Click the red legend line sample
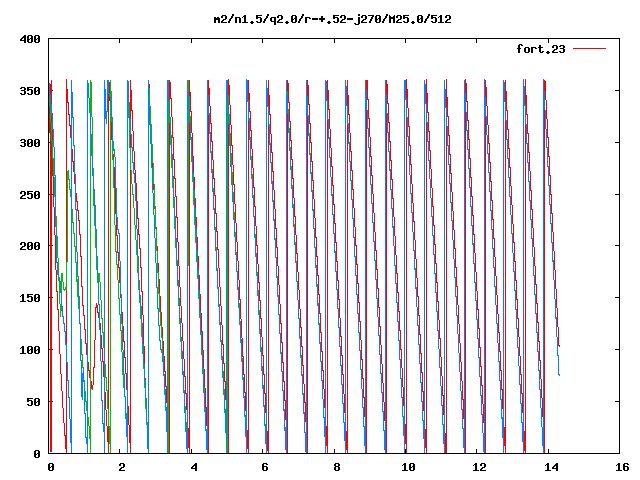 tap(589, 49)
